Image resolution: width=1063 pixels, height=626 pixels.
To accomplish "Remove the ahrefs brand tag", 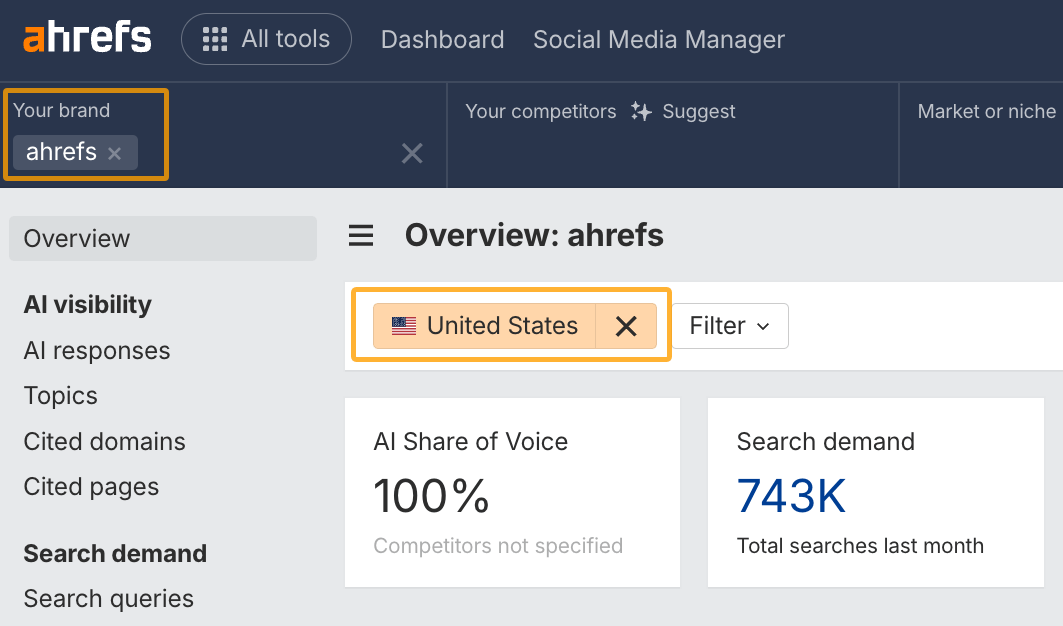I will coord(115,153).
